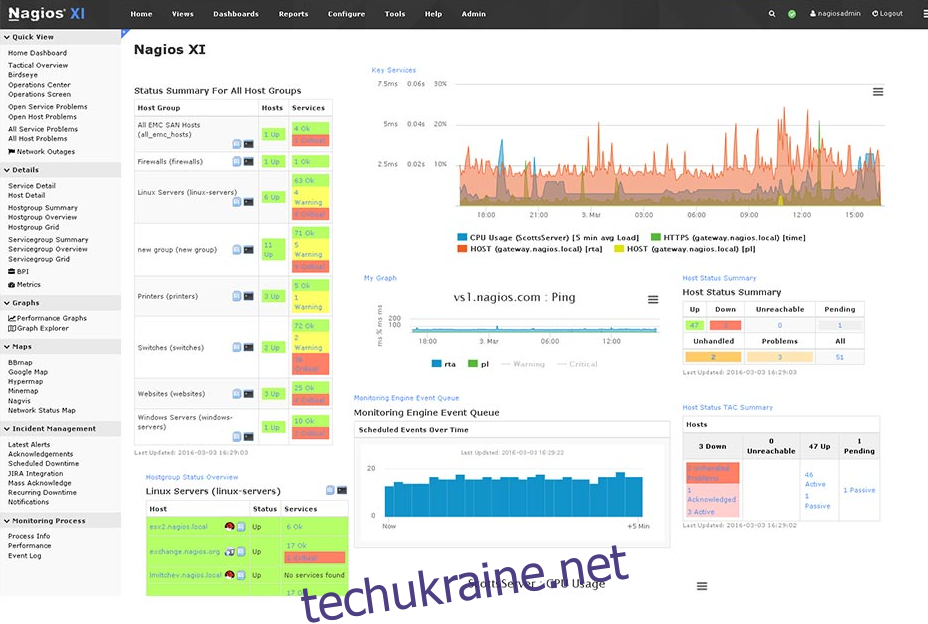Click command icon for Printers row
The image size is (928, 624).
point(249,296)
